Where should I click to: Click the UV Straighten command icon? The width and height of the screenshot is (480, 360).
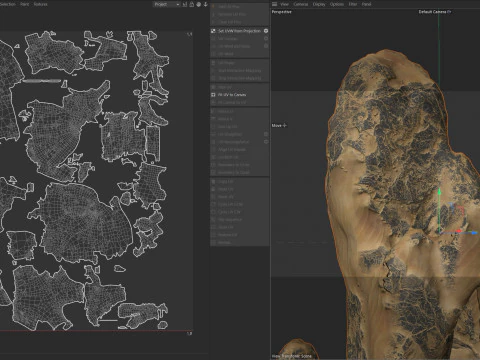(x=213, y=134)
